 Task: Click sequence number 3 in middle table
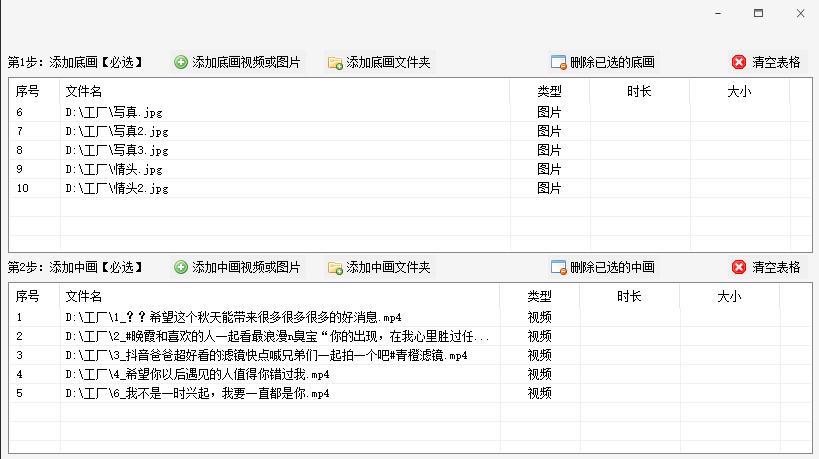click(x=19, y=355)
